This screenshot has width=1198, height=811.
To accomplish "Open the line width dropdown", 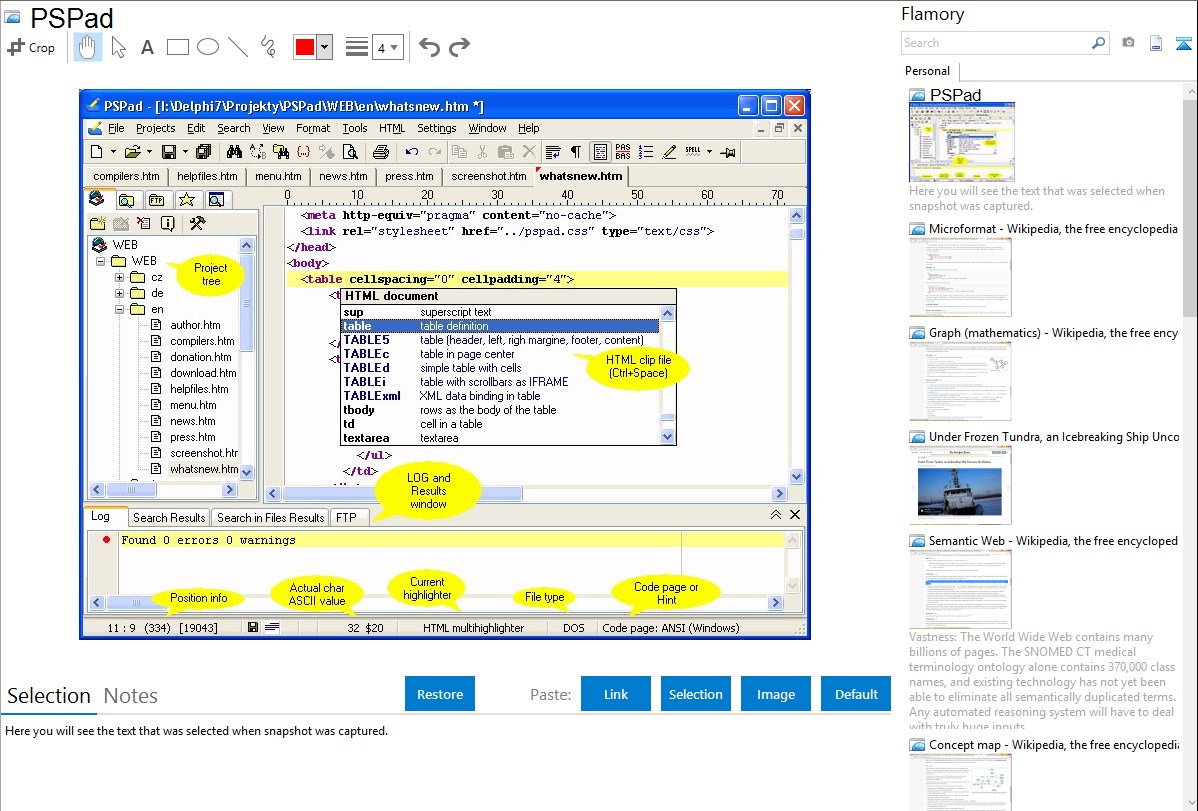I will pos(387,47).
